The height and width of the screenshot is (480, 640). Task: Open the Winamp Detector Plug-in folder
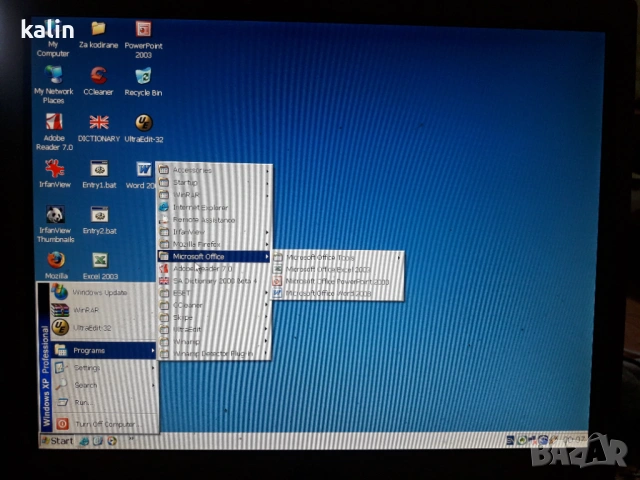coord(215,353)
